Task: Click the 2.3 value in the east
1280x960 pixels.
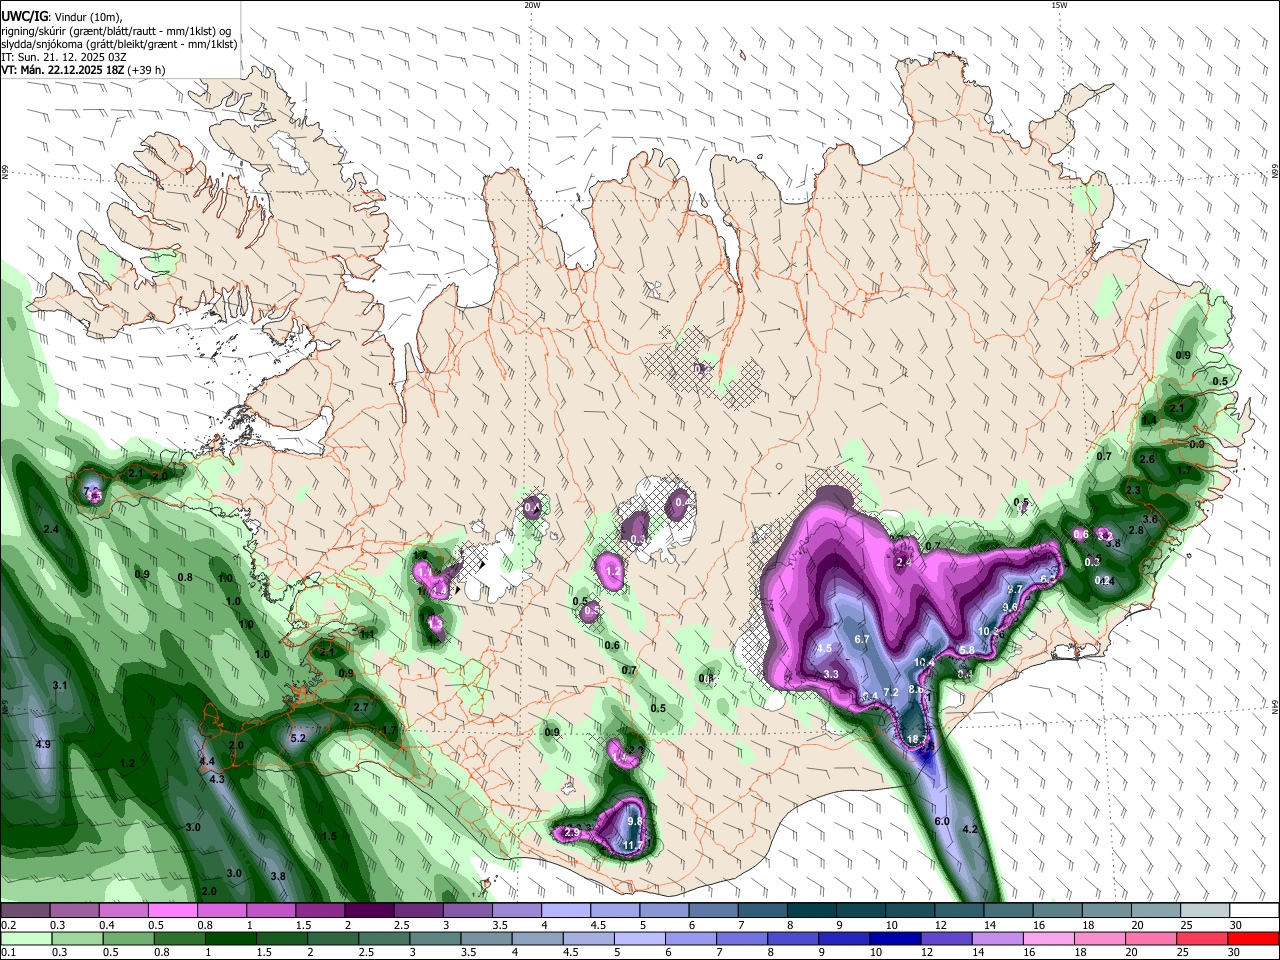Action: (x=1133, y=490)
